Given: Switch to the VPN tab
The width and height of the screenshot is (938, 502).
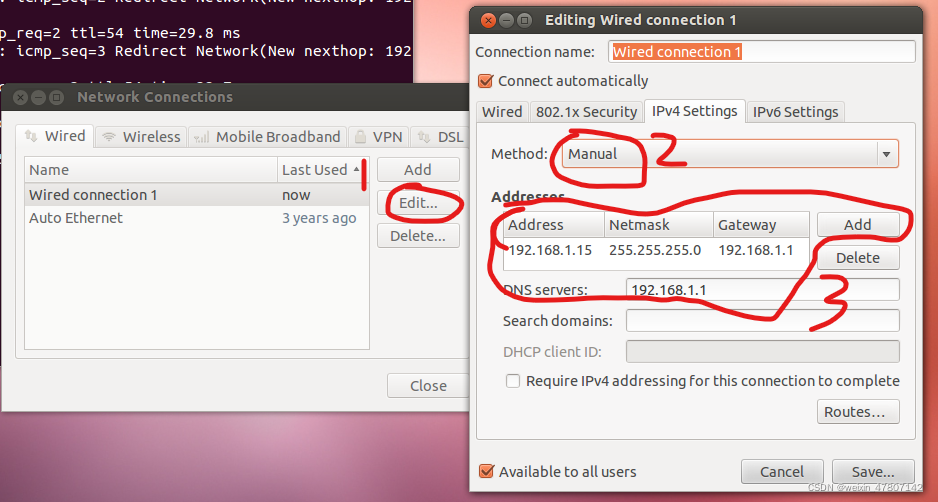Looking at the screenshot, I should (378, 137).
